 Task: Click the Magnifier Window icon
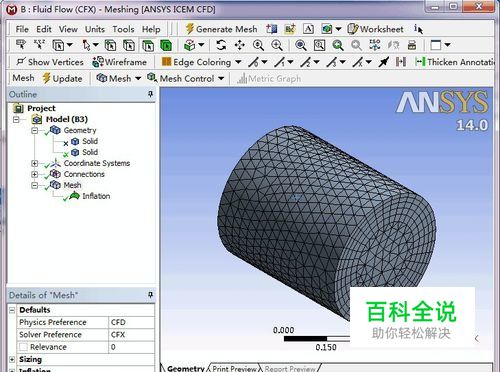point(319,45)
